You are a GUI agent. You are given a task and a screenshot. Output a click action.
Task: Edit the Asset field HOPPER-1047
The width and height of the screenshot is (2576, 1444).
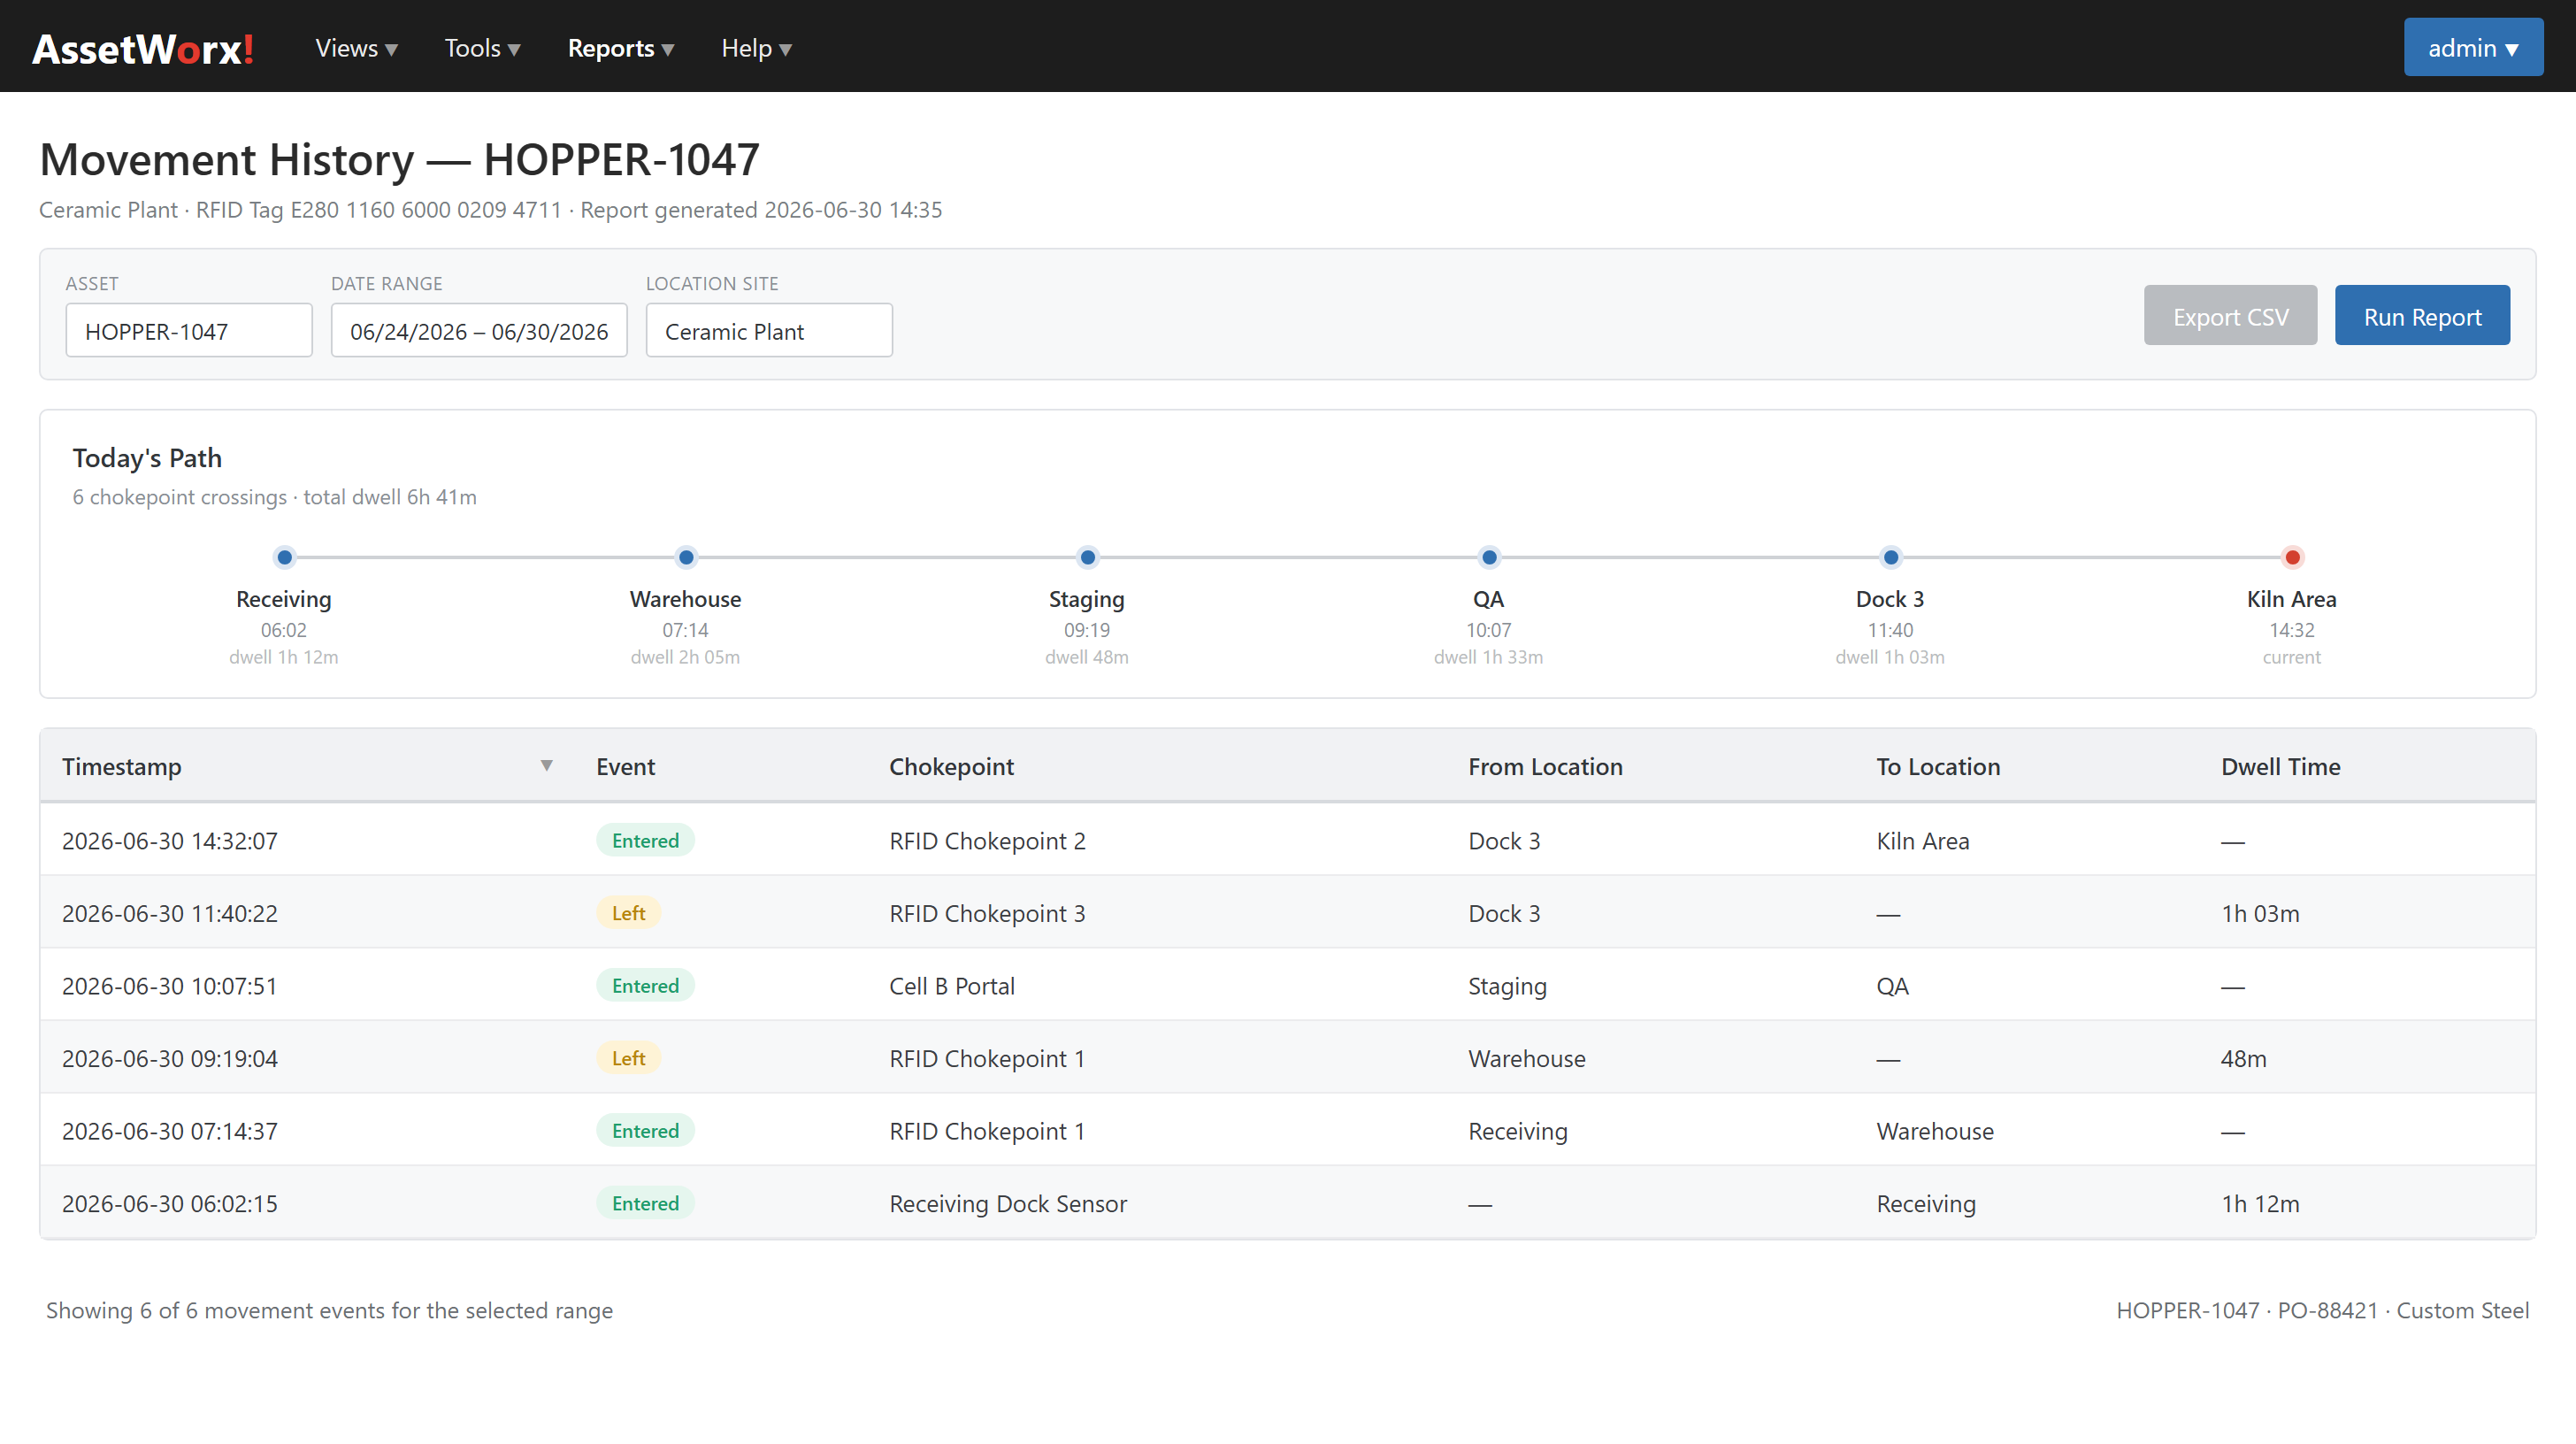[x=189, y=331]
